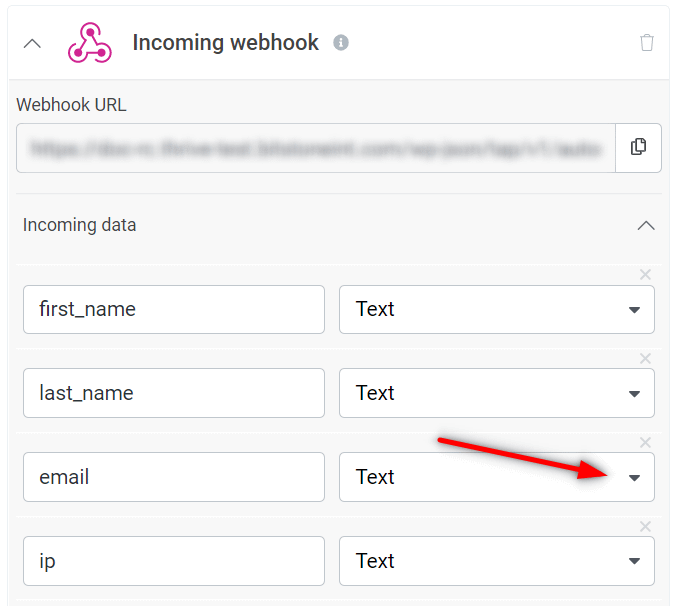Open the Text type dropdown for email
679x606 pixels.
click(497, 477)
